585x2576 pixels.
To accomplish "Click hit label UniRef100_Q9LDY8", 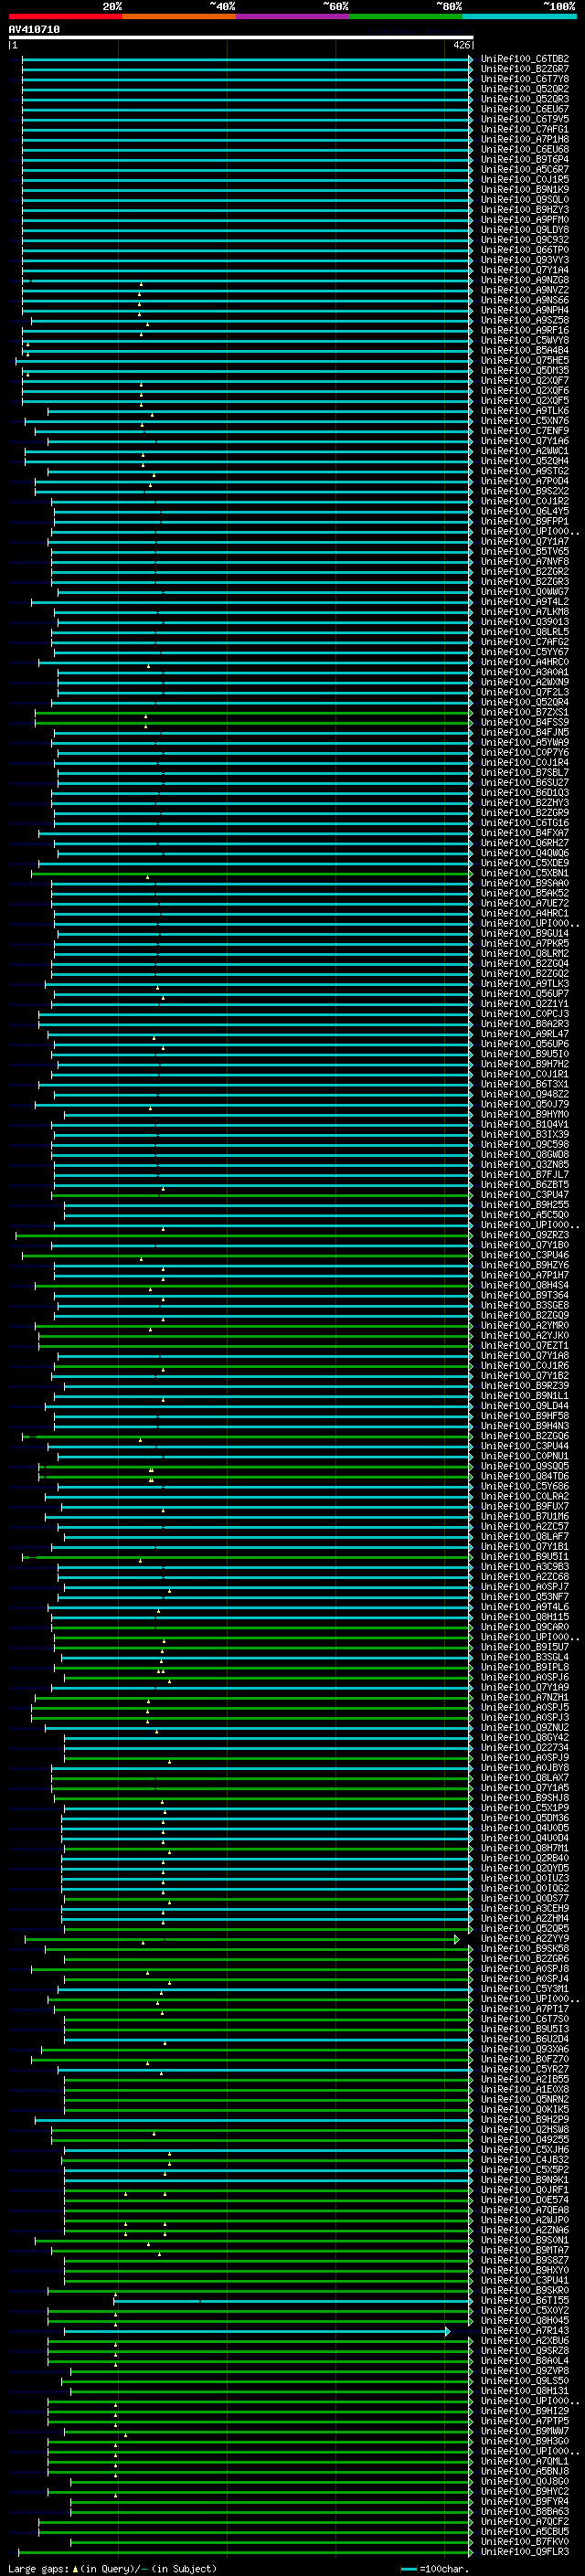I will pos(525,230).
